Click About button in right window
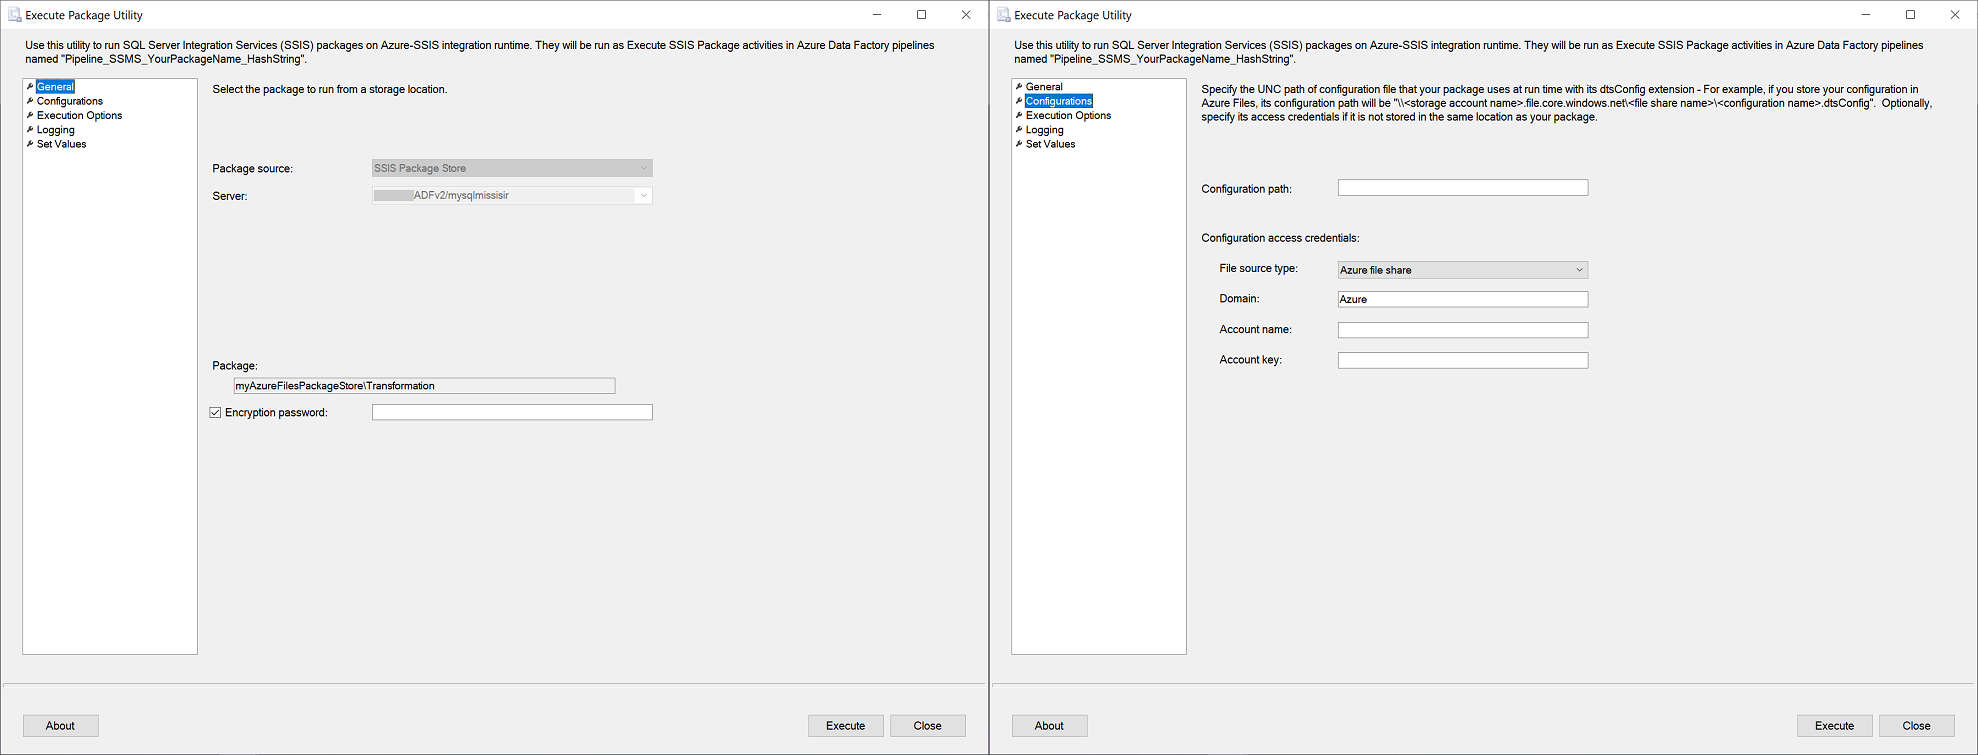 1049,726
